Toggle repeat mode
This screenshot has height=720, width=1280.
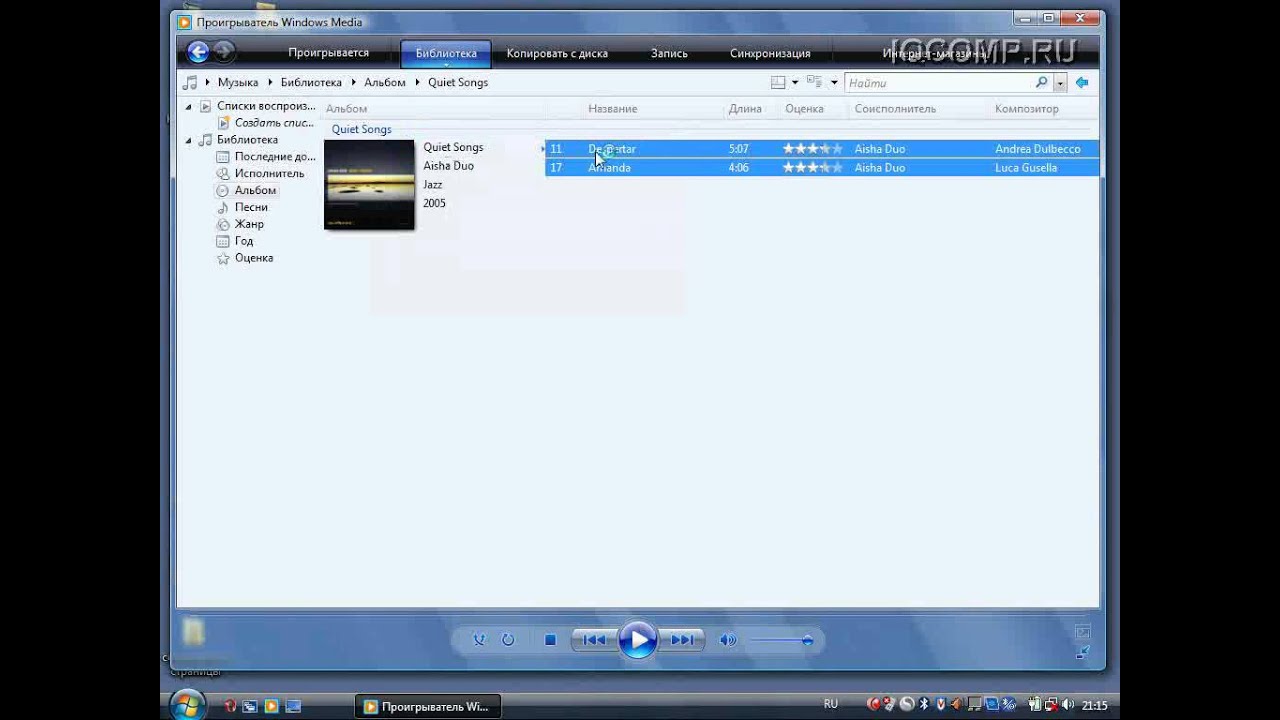tap(508, 640)
